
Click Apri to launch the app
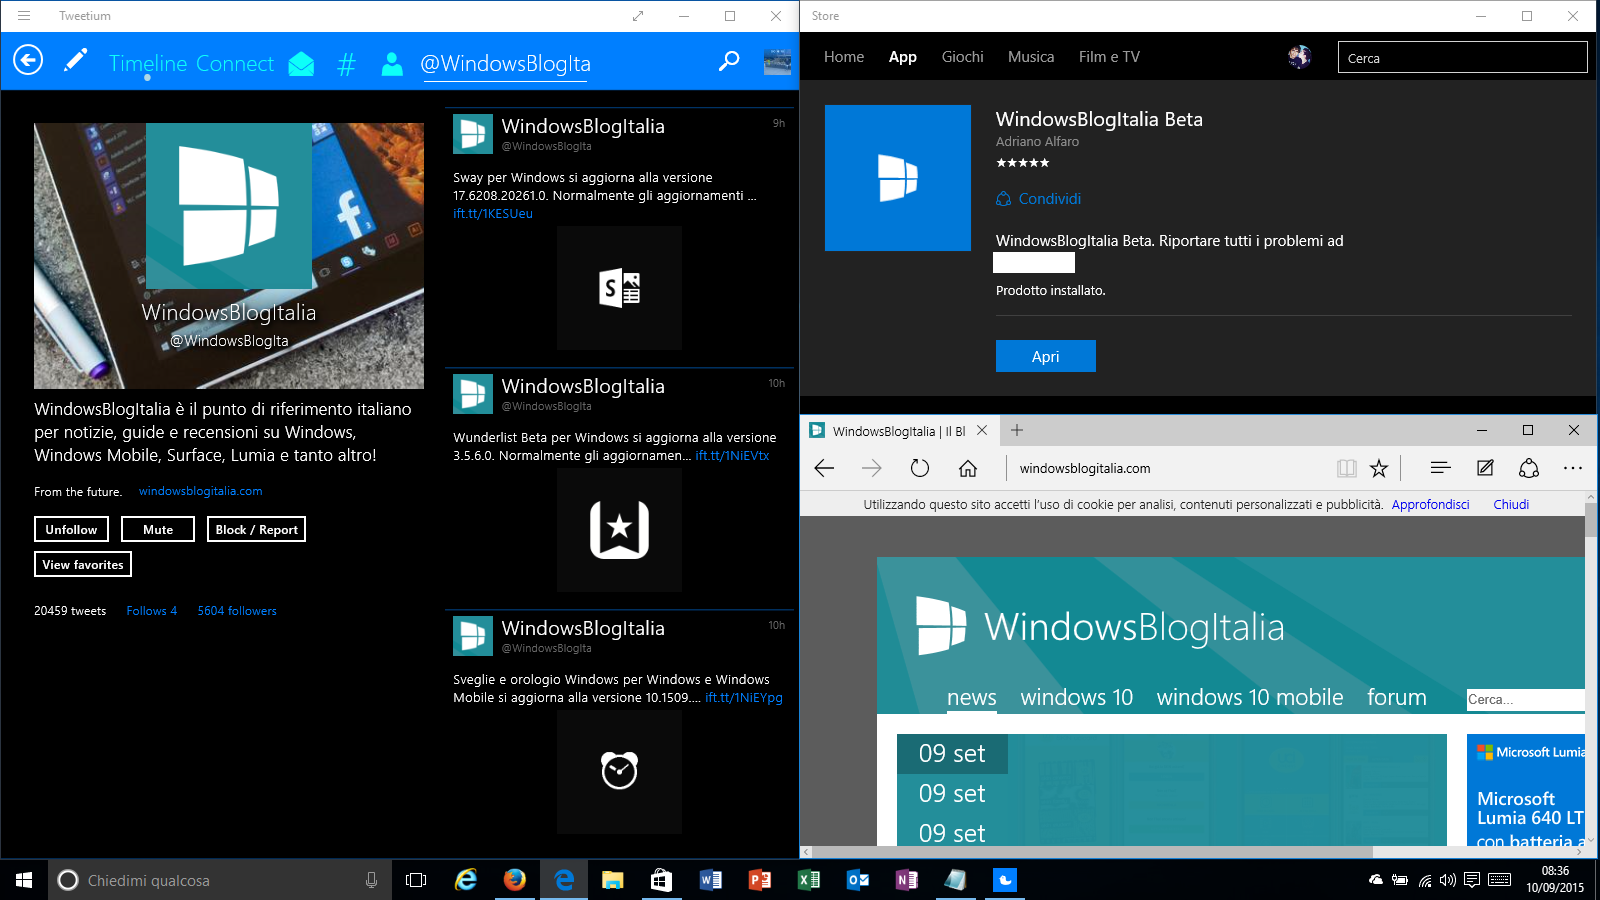1046,356
